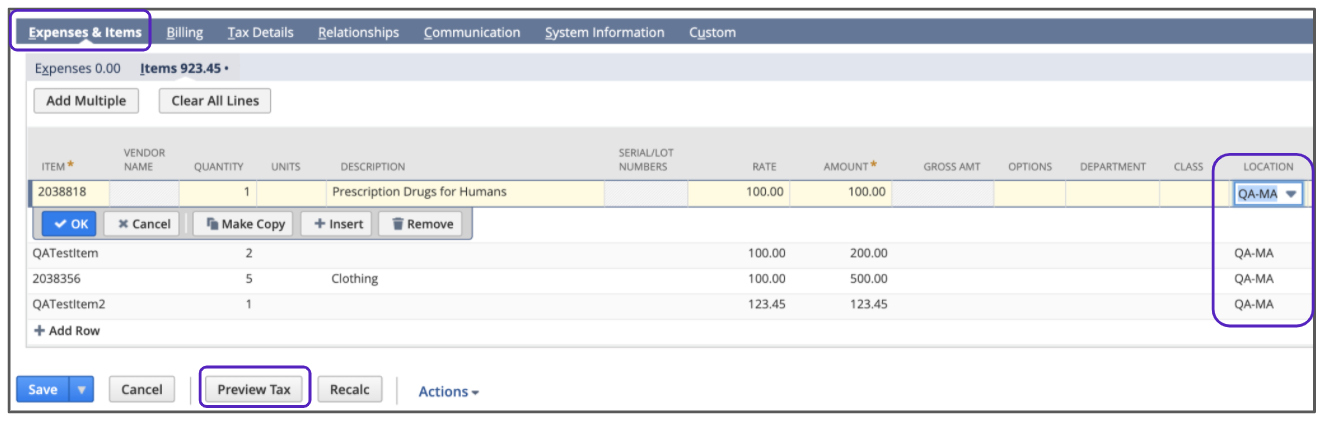
Task: Click the Description field of the edited line
Action: [x=465, y=192]
